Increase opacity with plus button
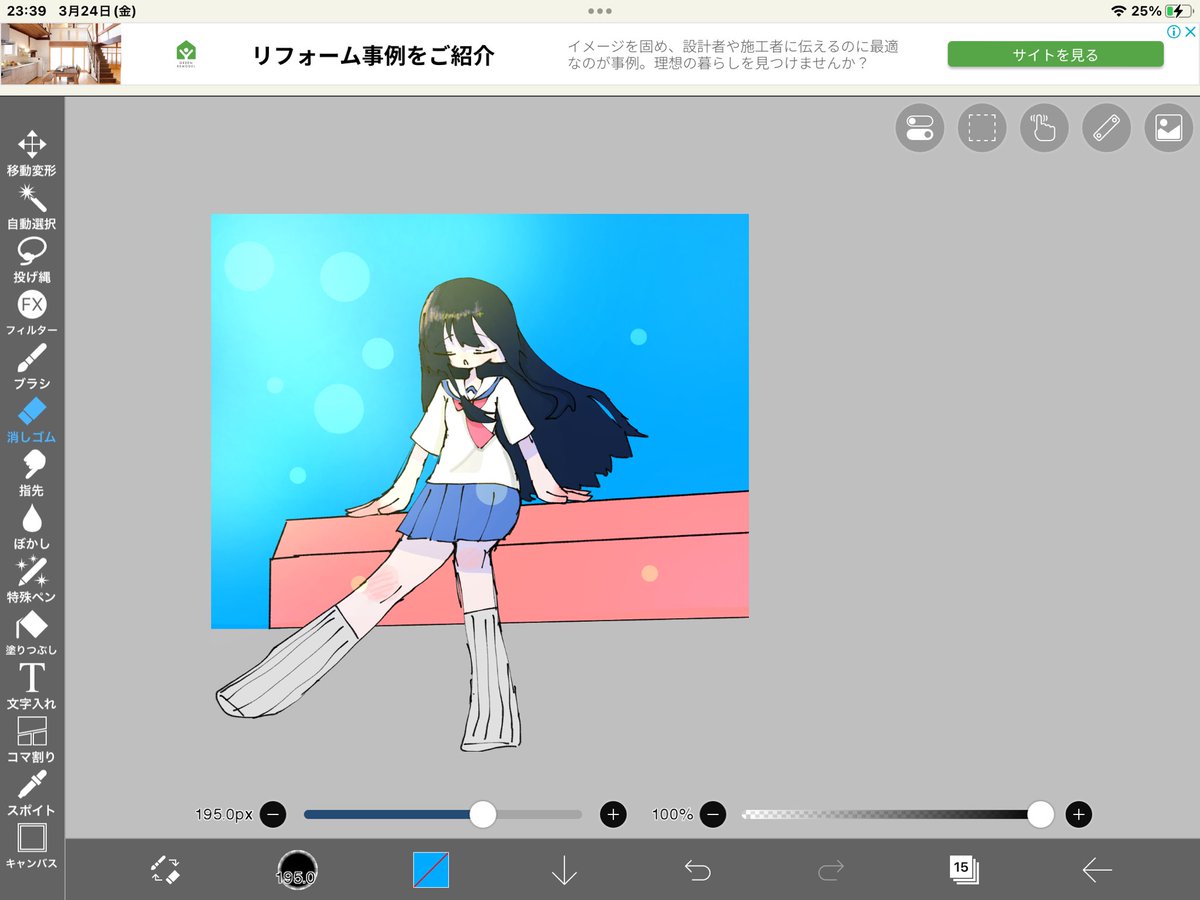The width and height of the screenshot is (1200, 900). tap(1078, 814)
